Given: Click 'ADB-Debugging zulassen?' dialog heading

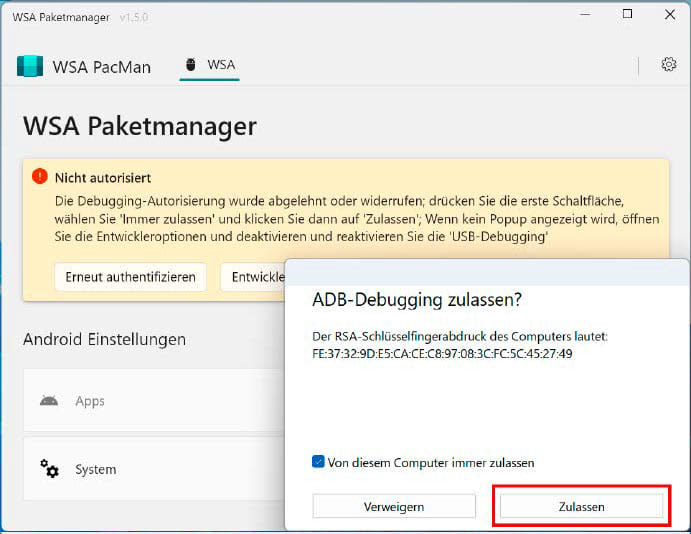Looking at the screenshot, I should point(417,300).
